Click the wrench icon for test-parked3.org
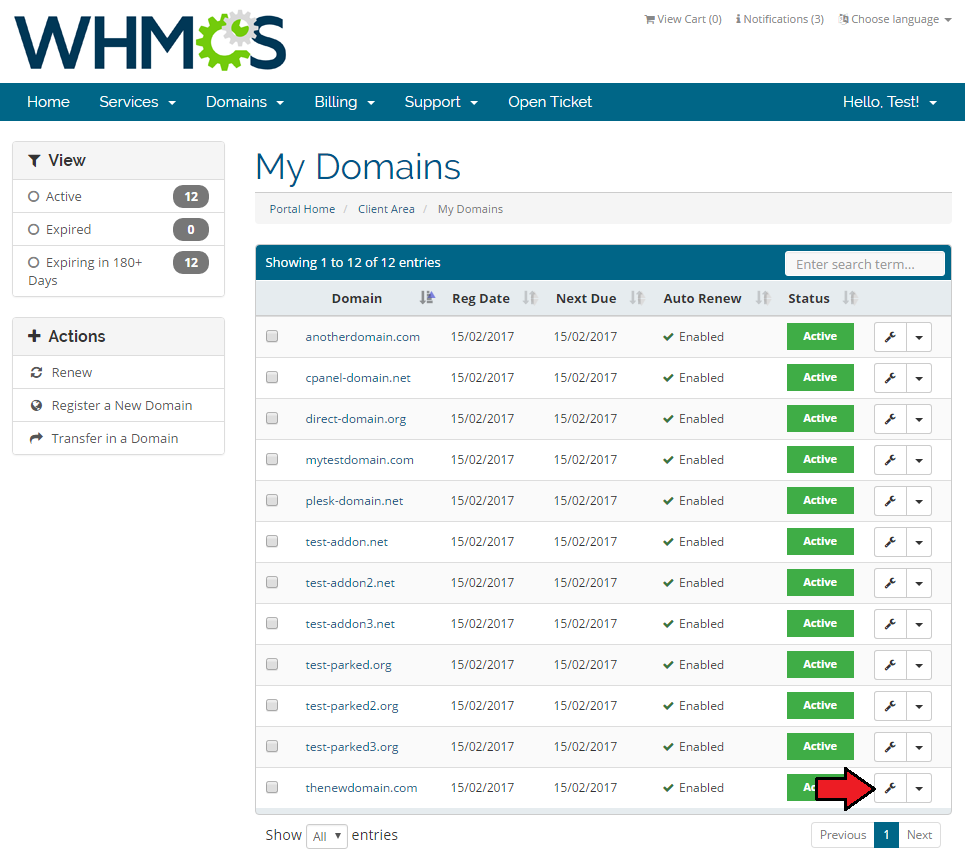965x861 pixels. point(890,747)
